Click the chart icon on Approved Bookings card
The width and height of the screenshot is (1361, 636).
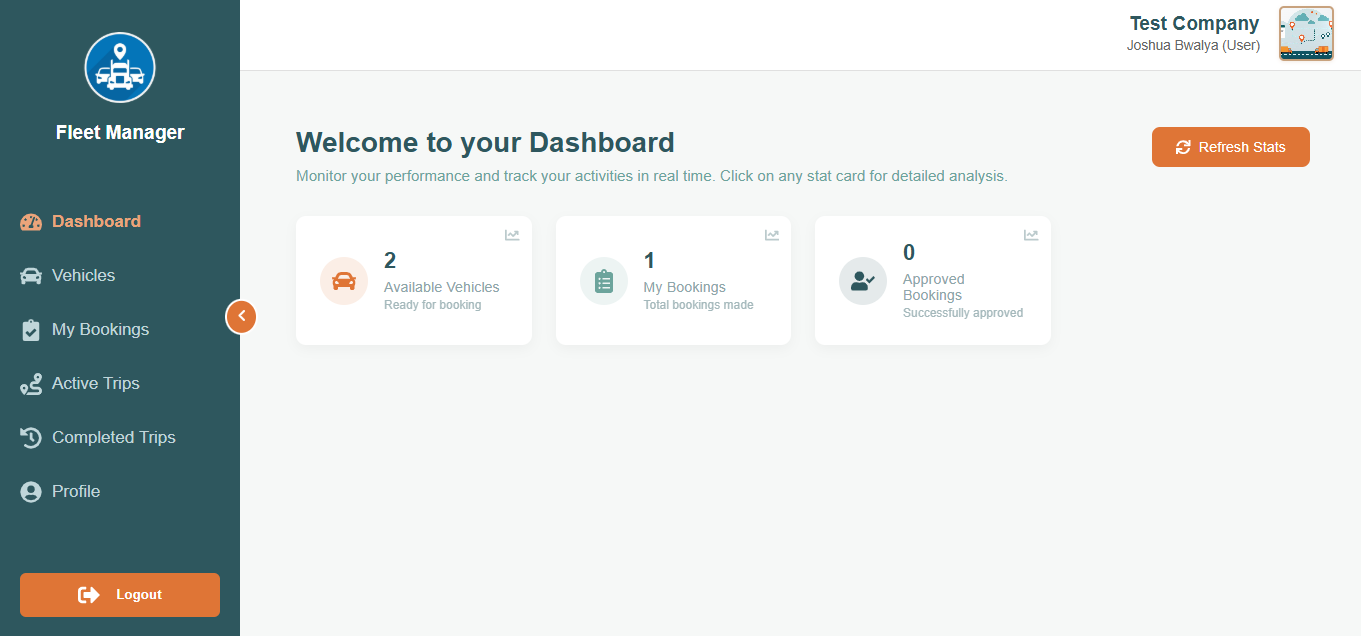(x=1030, y=235)
